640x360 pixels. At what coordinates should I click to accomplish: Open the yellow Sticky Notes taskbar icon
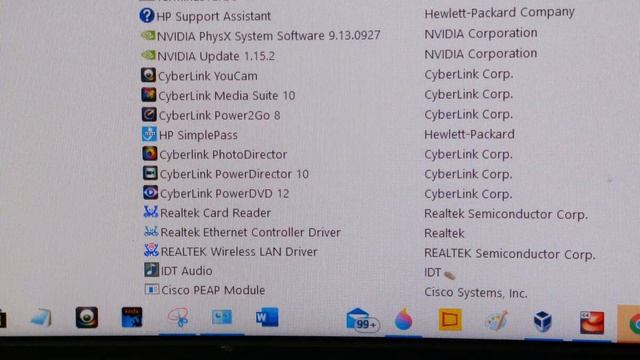(450, 320)
